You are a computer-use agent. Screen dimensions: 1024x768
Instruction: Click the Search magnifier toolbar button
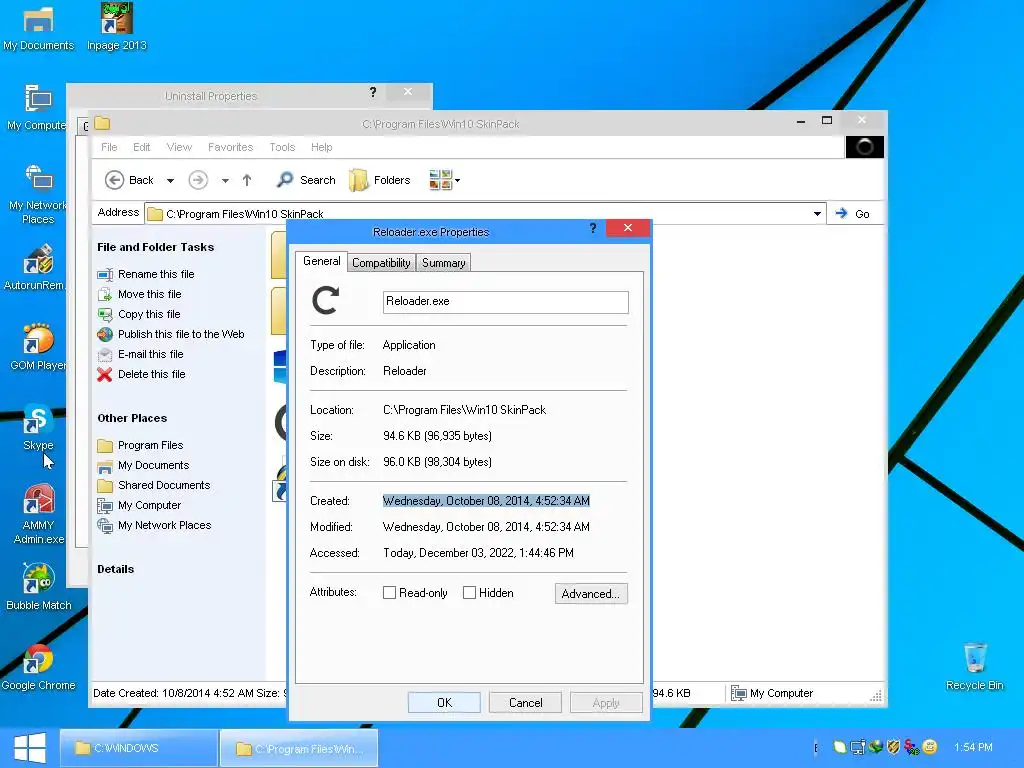pyautogui.click(x=306, y=180)
